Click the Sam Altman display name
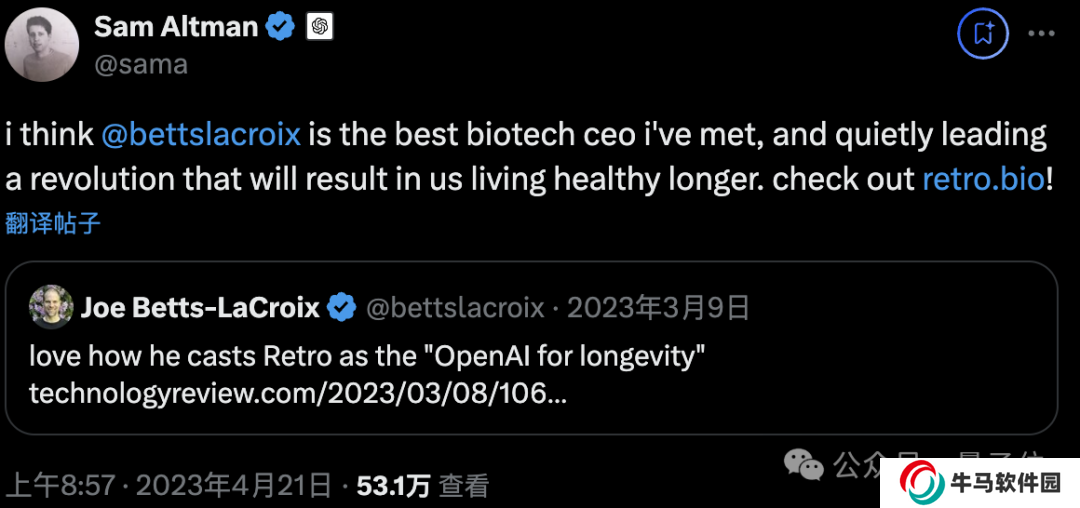 tap(176, 27)
